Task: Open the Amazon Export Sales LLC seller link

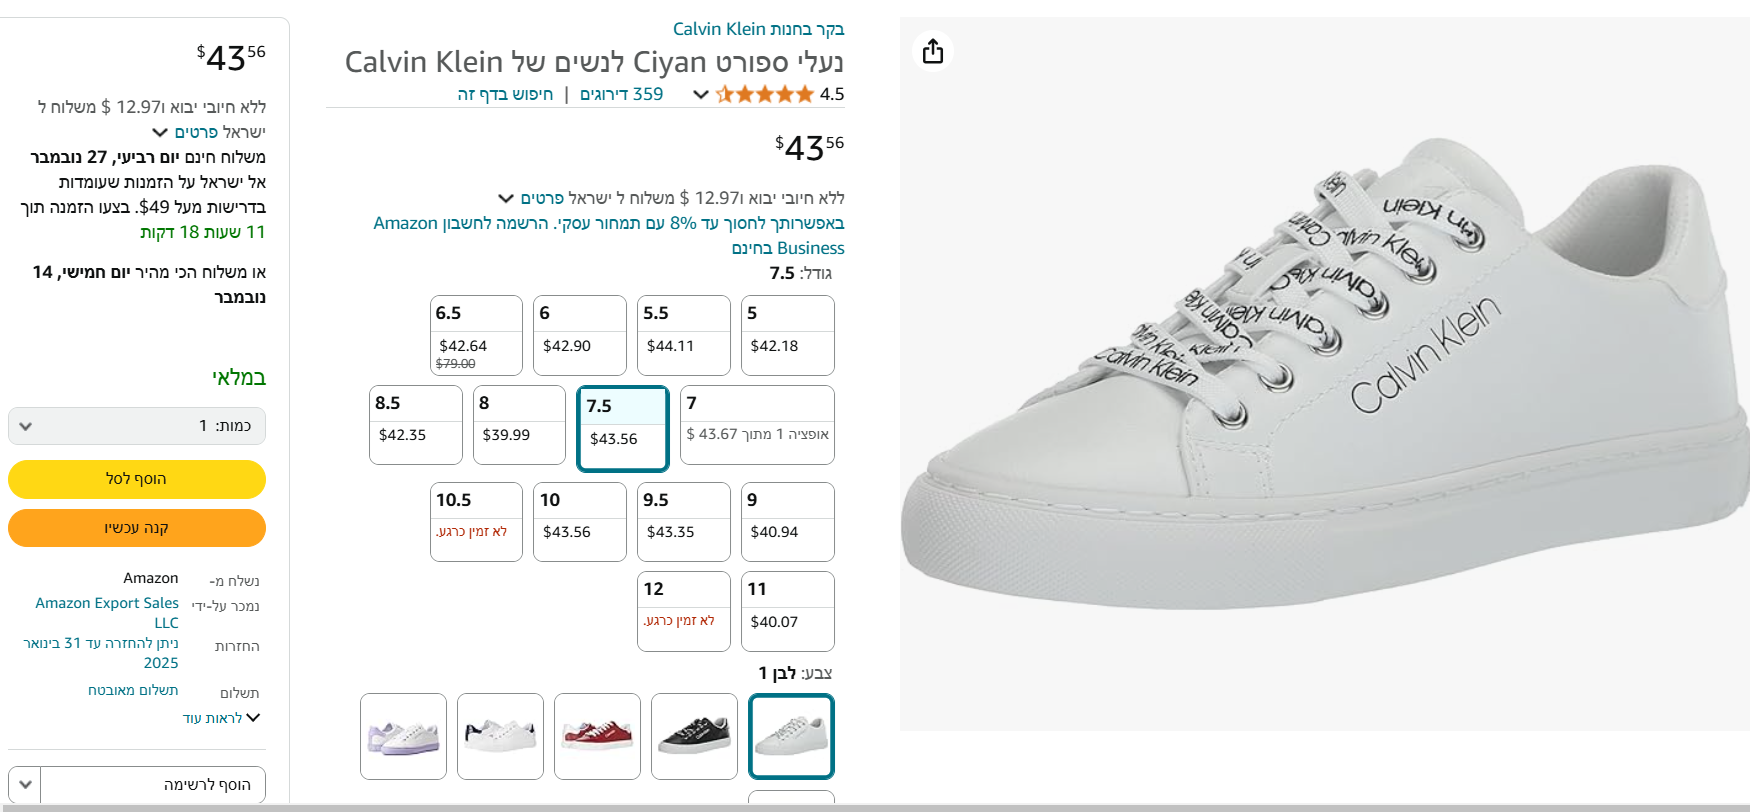Action: 107,612
